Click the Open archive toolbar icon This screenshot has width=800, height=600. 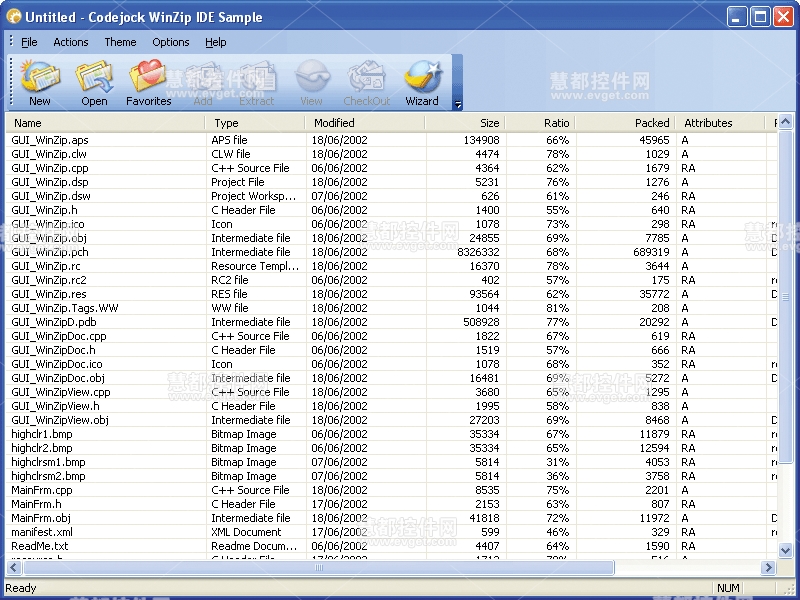(94, 83)
